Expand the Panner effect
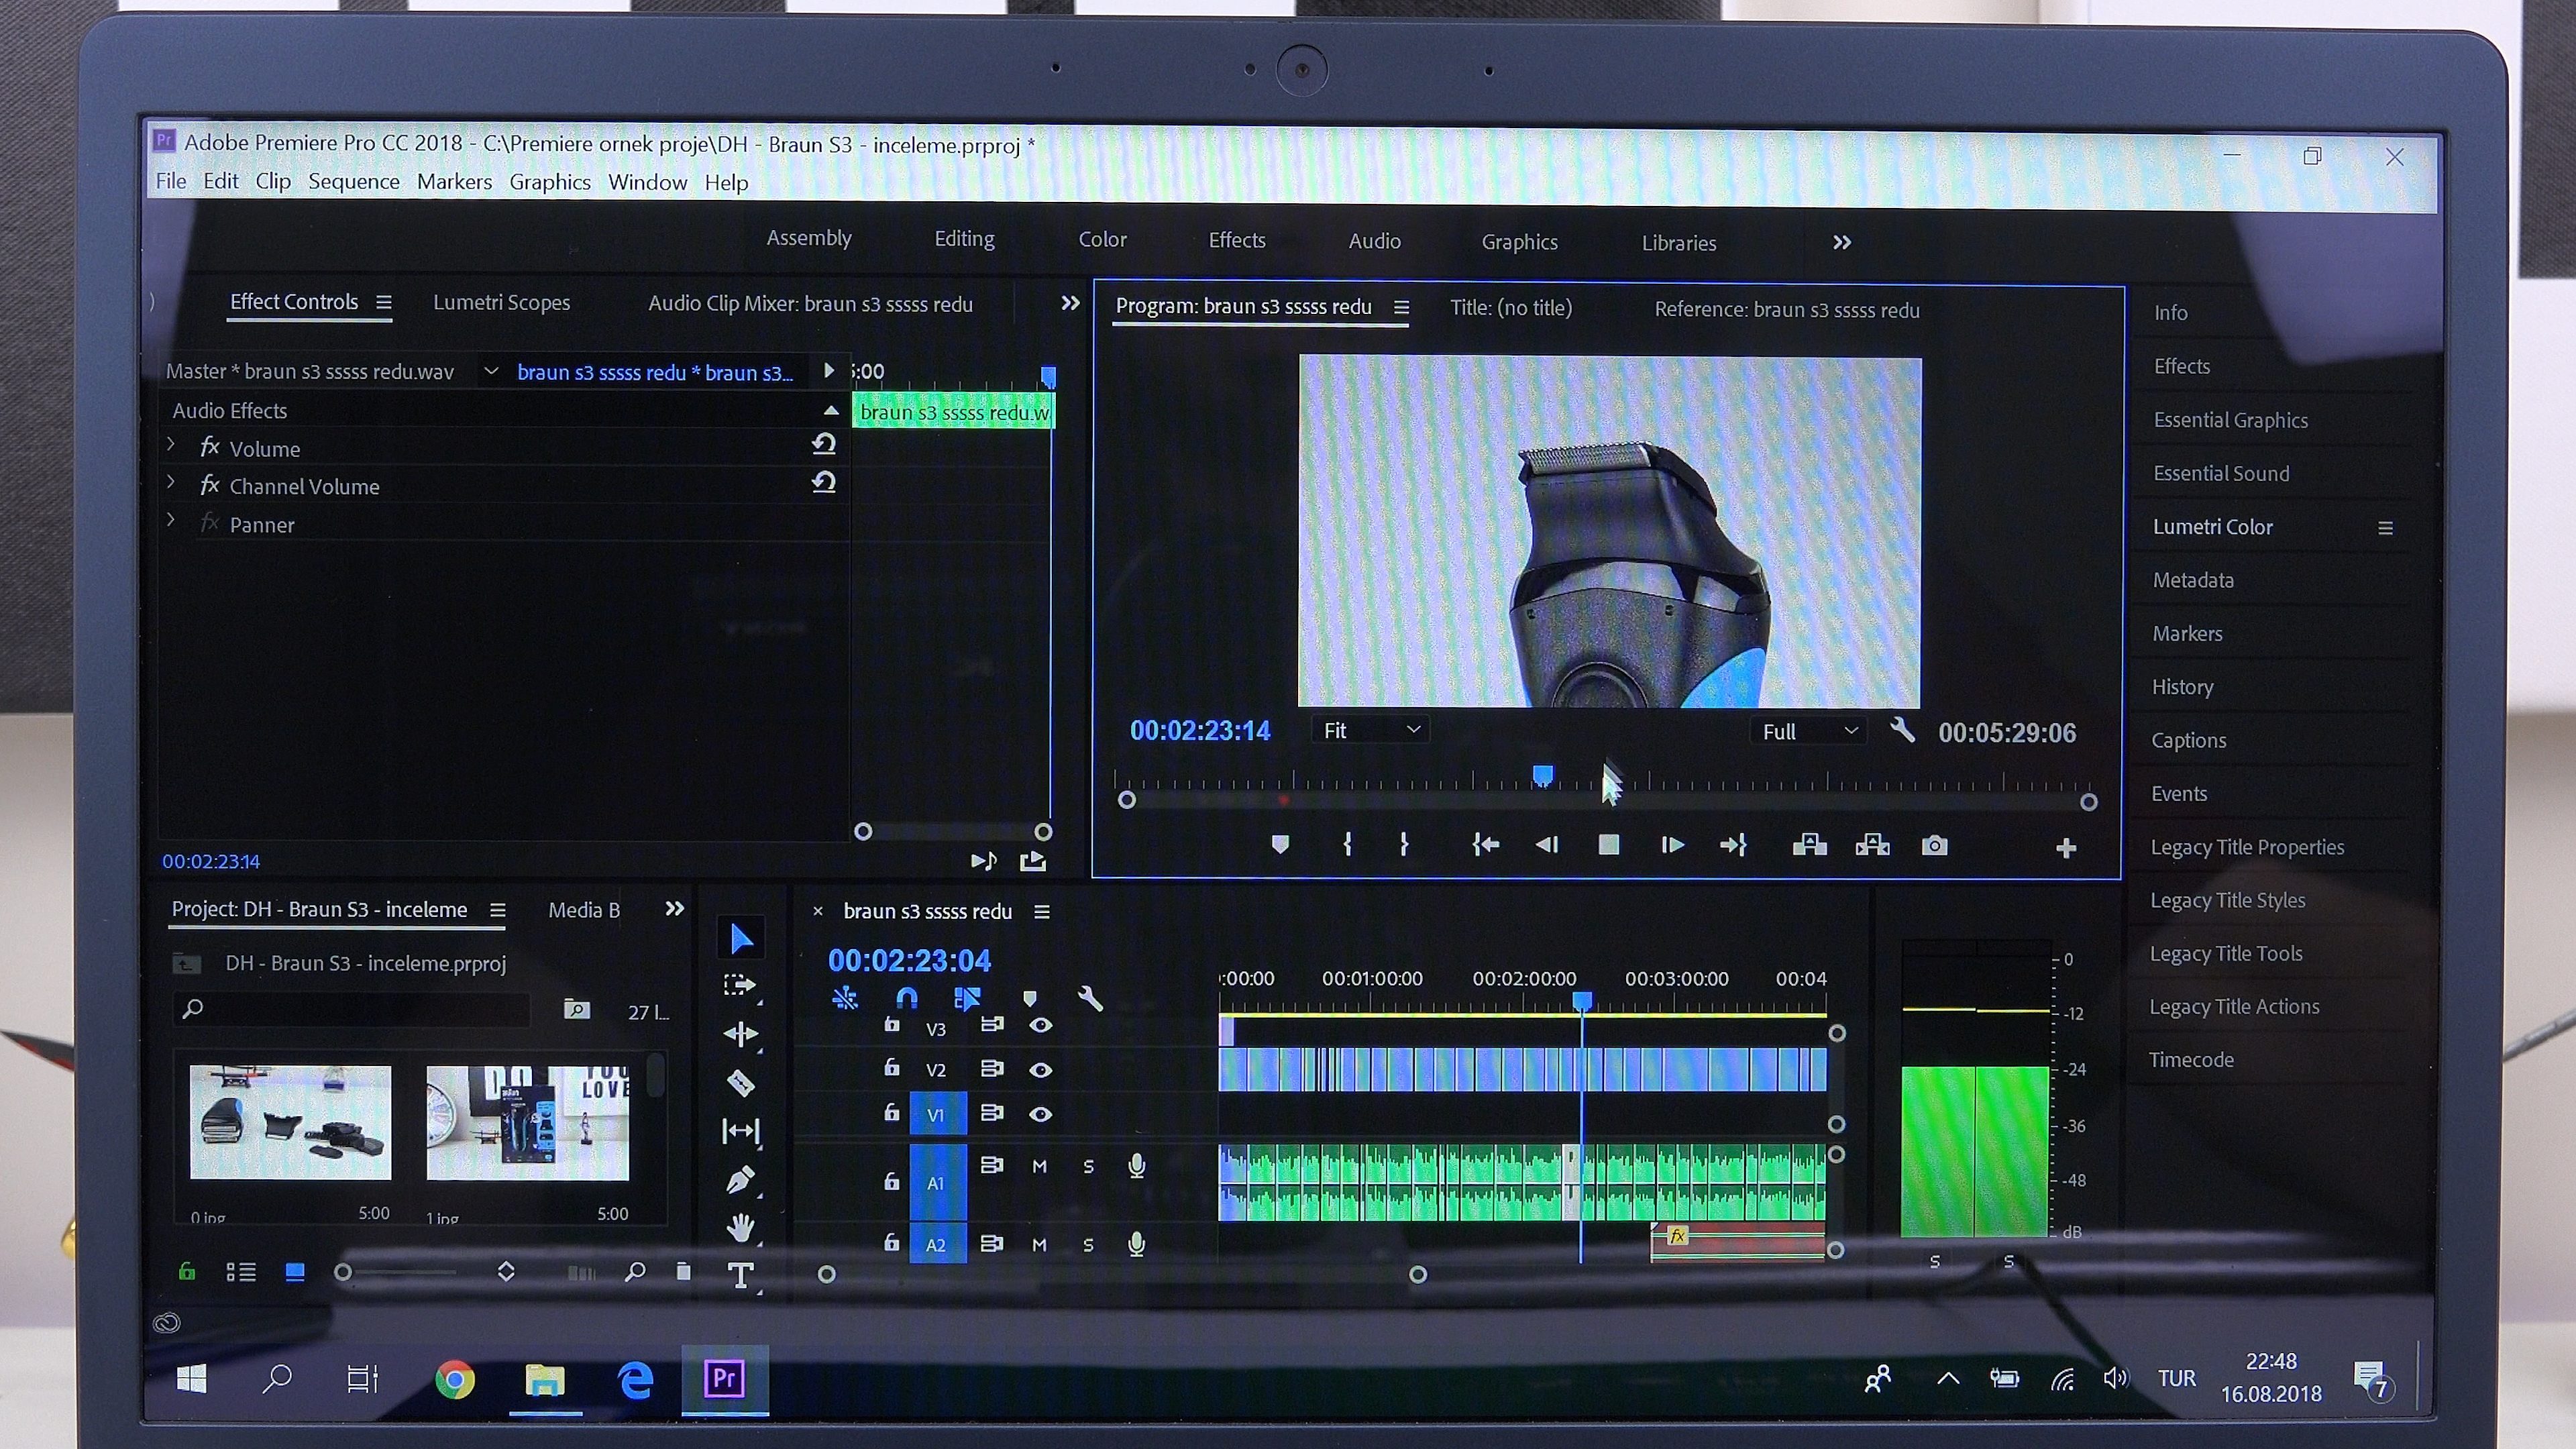The width and height of the screenshot is (2576, 1449). [x=171, y=520]
